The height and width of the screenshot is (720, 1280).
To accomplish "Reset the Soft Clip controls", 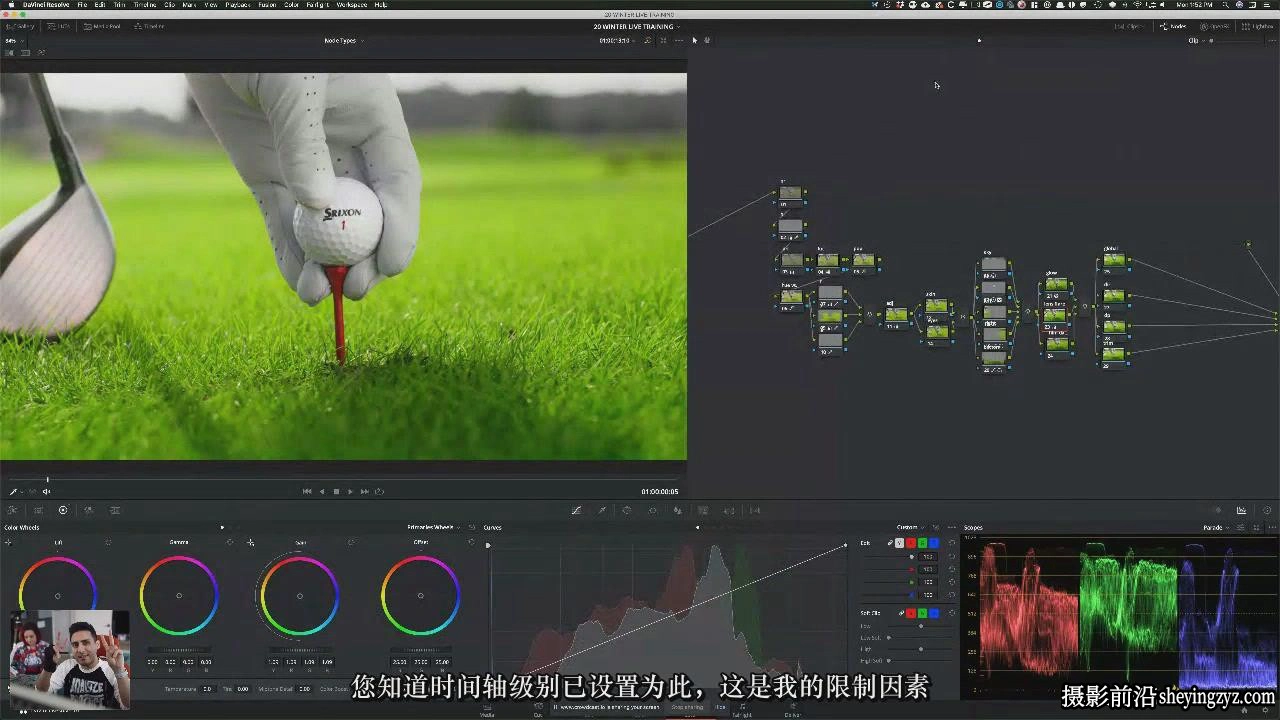I will (952, 613).
